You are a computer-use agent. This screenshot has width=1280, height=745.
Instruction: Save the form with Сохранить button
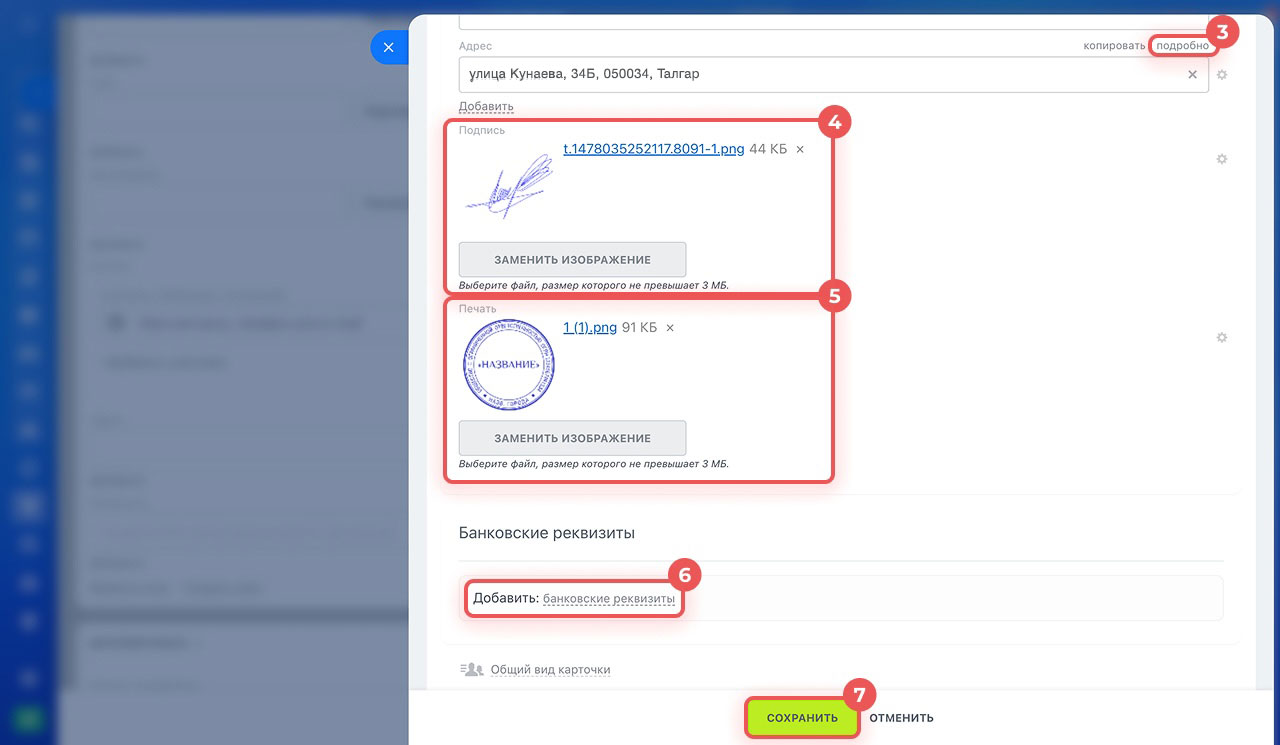coord(802,718)
